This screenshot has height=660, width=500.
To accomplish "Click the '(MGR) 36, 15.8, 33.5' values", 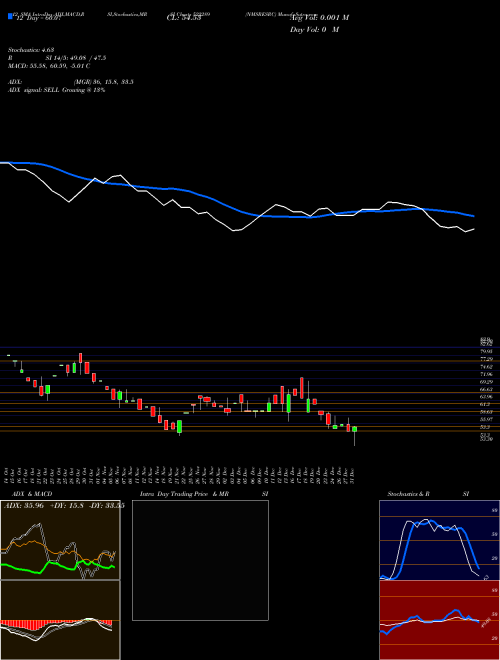I will (x=103, y=82).
